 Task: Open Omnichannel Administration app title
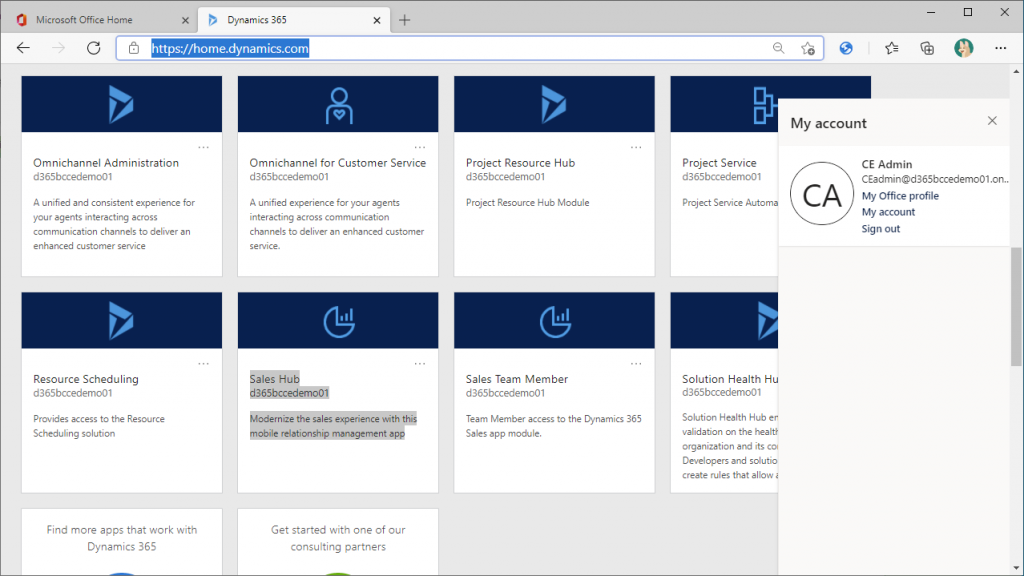(x=106, y=163)
